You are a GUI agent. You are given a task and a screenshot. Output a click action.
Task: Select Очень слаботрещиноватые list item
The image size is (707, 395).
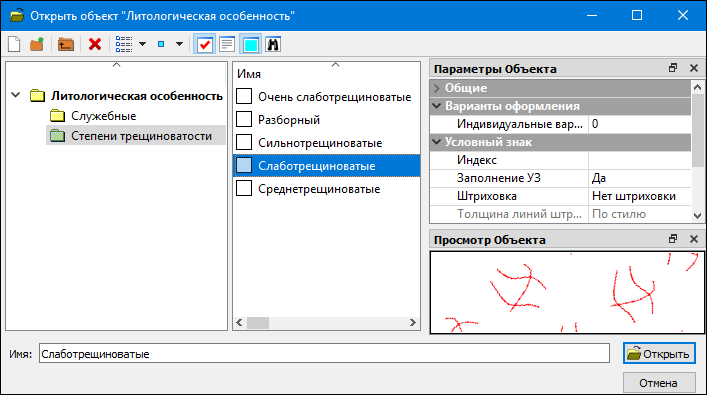coord(334,96)
